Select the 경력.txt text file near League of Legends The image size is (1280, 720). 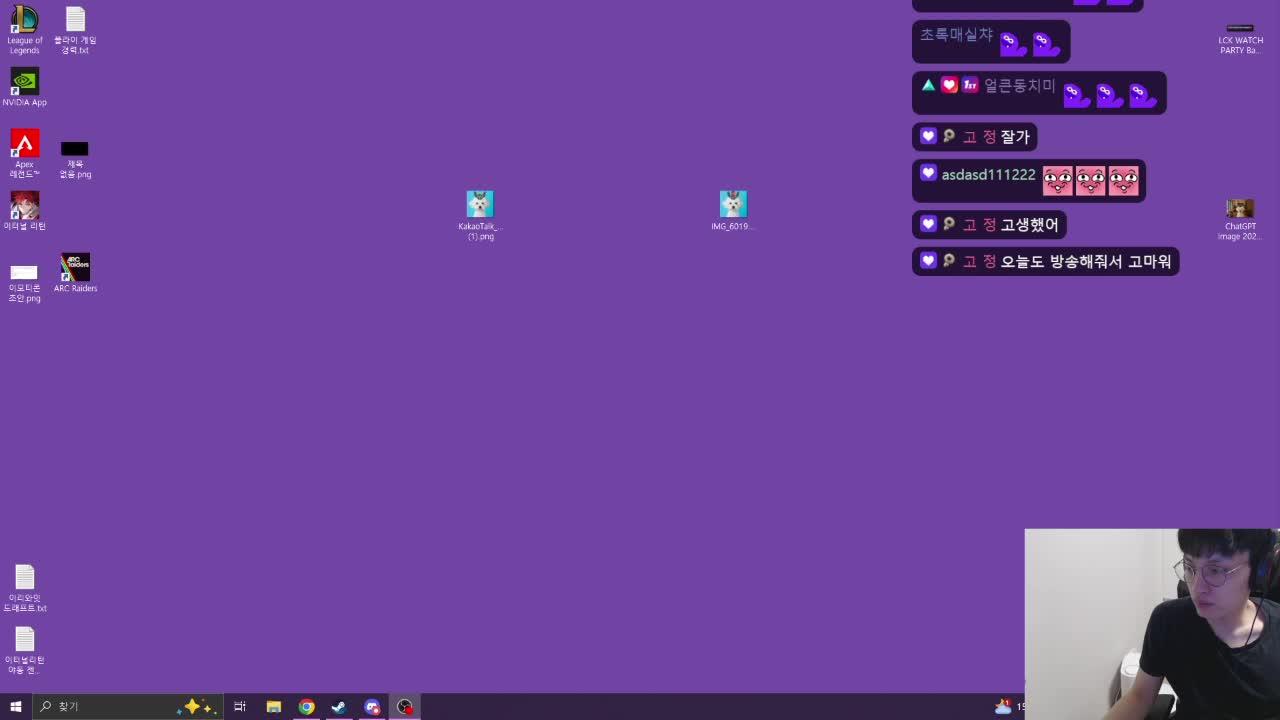tap(75, 30)
